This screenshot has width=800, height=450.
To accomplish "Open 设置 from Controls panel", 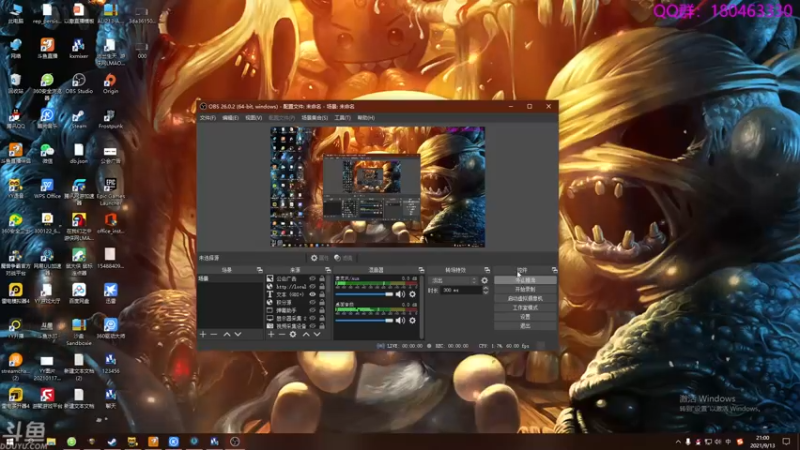I will [x=525, y=317].
